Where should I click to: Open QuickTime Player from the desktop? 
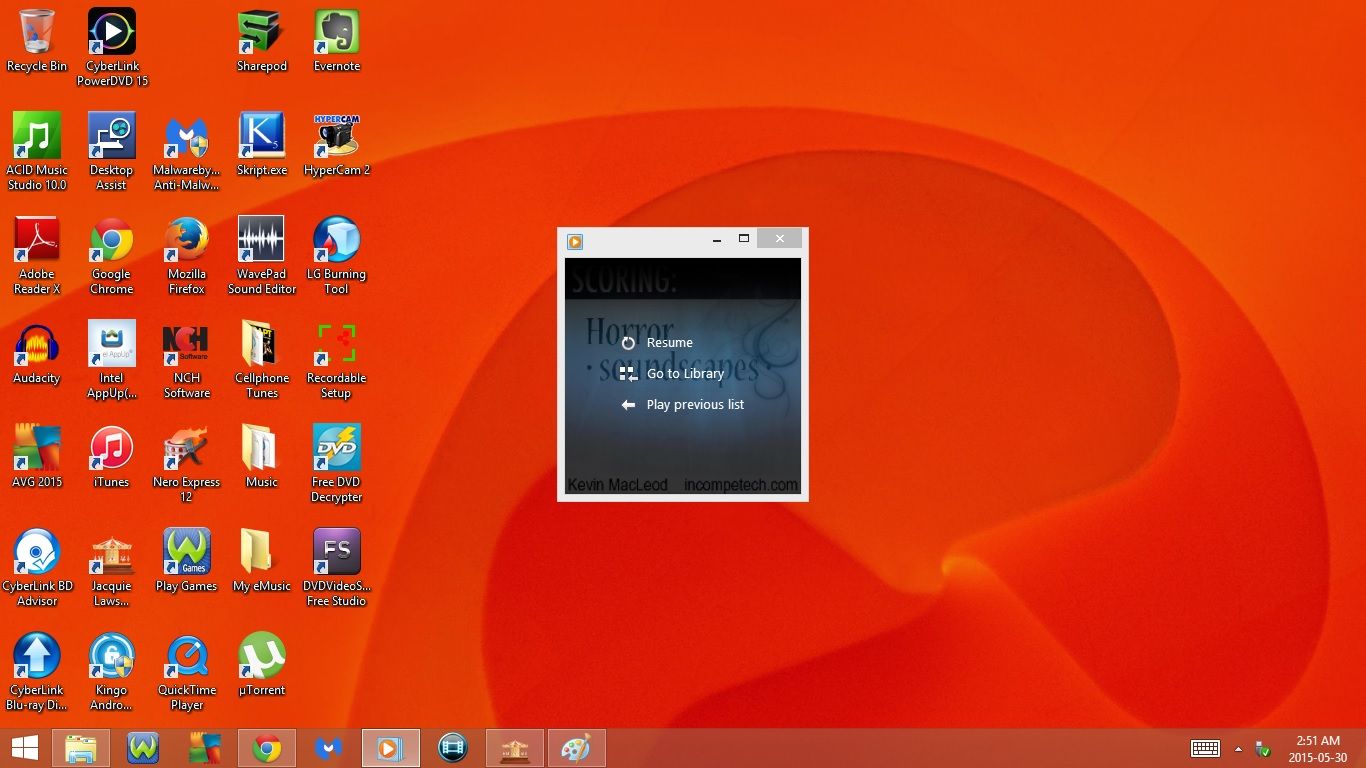pos(186,656)
